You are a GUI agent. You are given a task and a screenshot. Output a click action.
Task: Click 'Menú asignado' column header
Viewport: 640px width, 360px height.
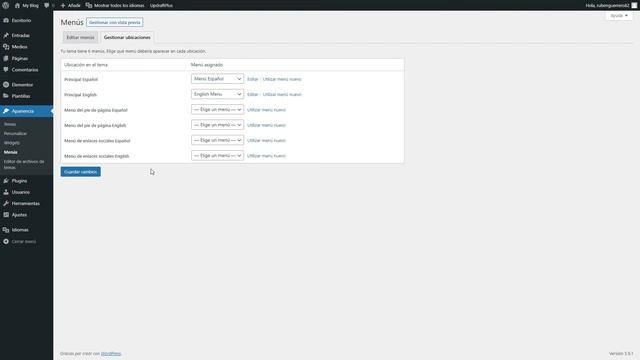click(207, 65)
